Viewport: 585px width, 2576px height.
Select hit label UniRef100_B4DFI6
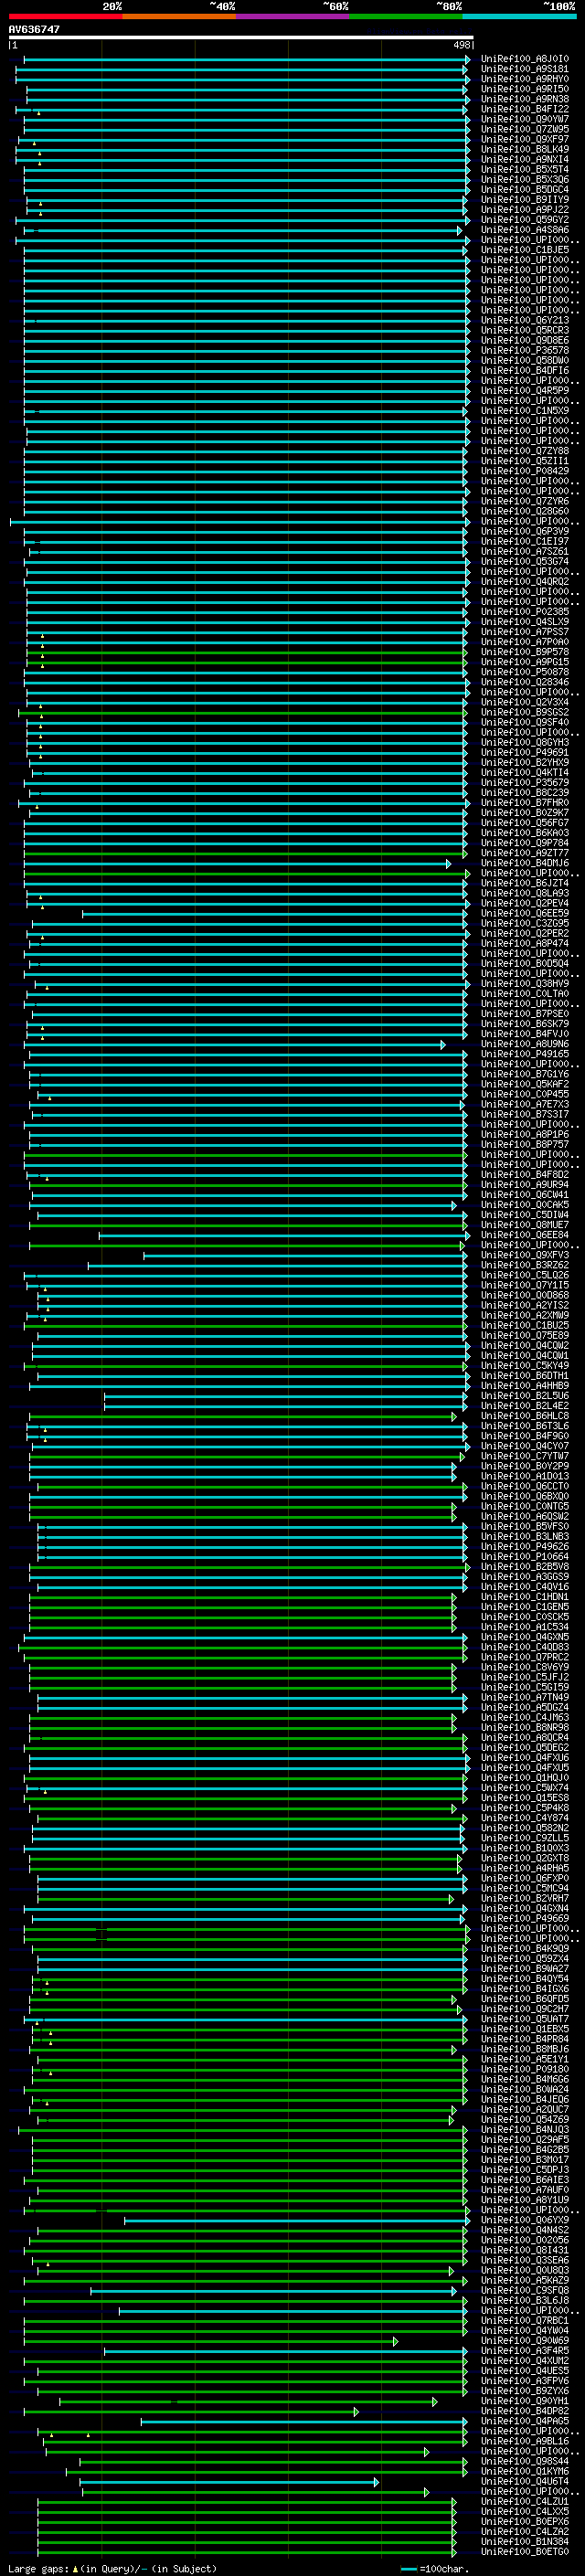coord(525,371)
